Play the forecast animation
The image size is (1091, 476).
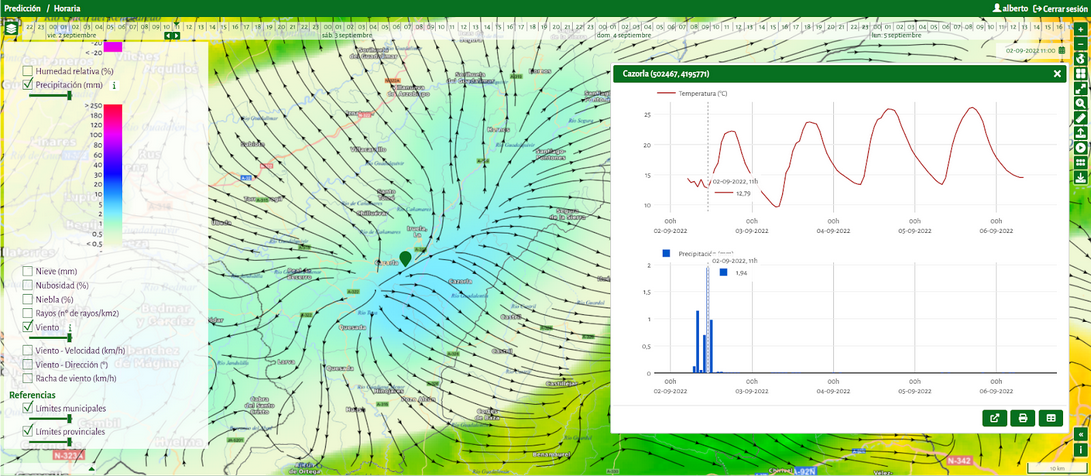click(1081, 148)
